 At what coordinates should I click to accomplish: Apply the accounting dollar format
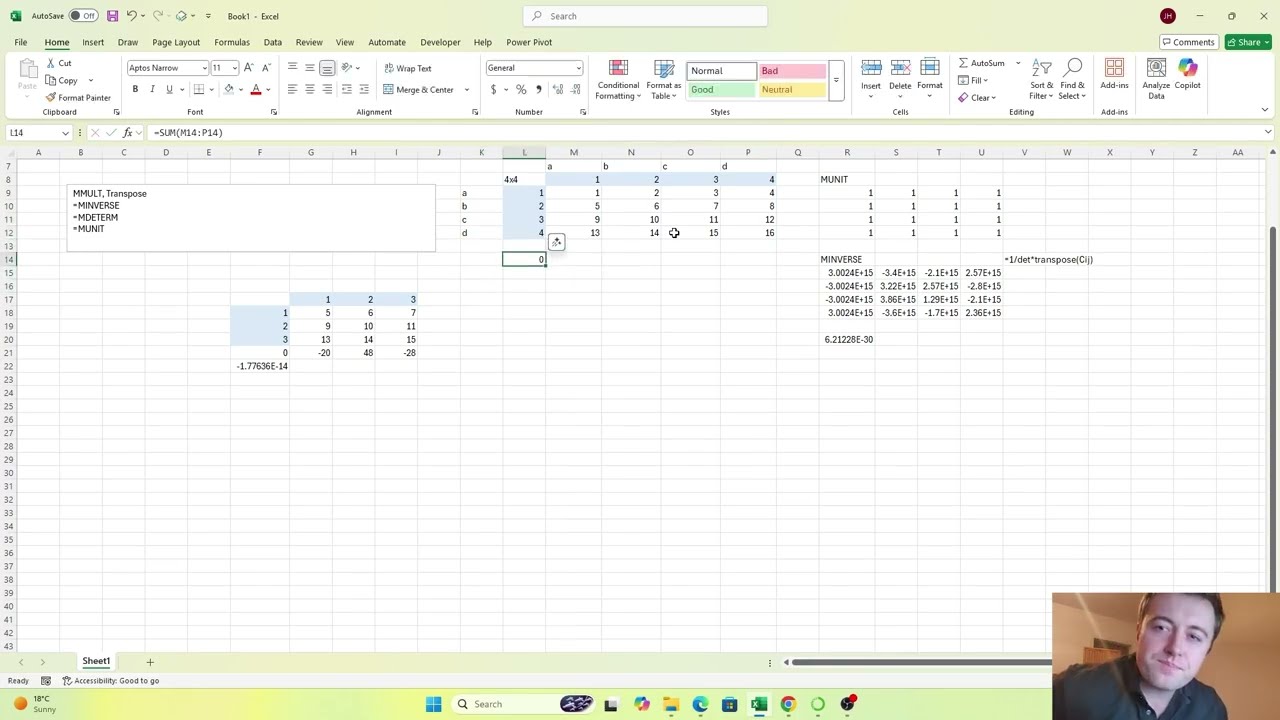point(493,89)
